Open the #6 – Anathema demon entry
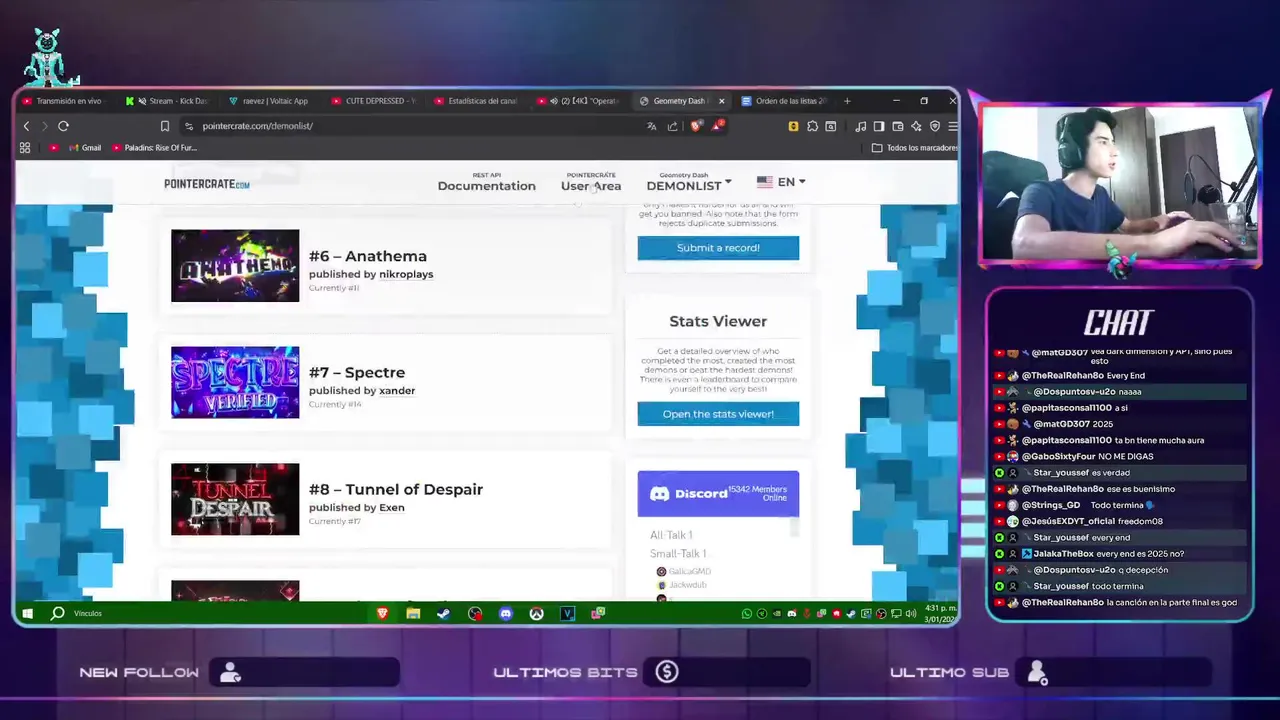1280x720 pixels. pyautogui.click(x=368, y=256)
